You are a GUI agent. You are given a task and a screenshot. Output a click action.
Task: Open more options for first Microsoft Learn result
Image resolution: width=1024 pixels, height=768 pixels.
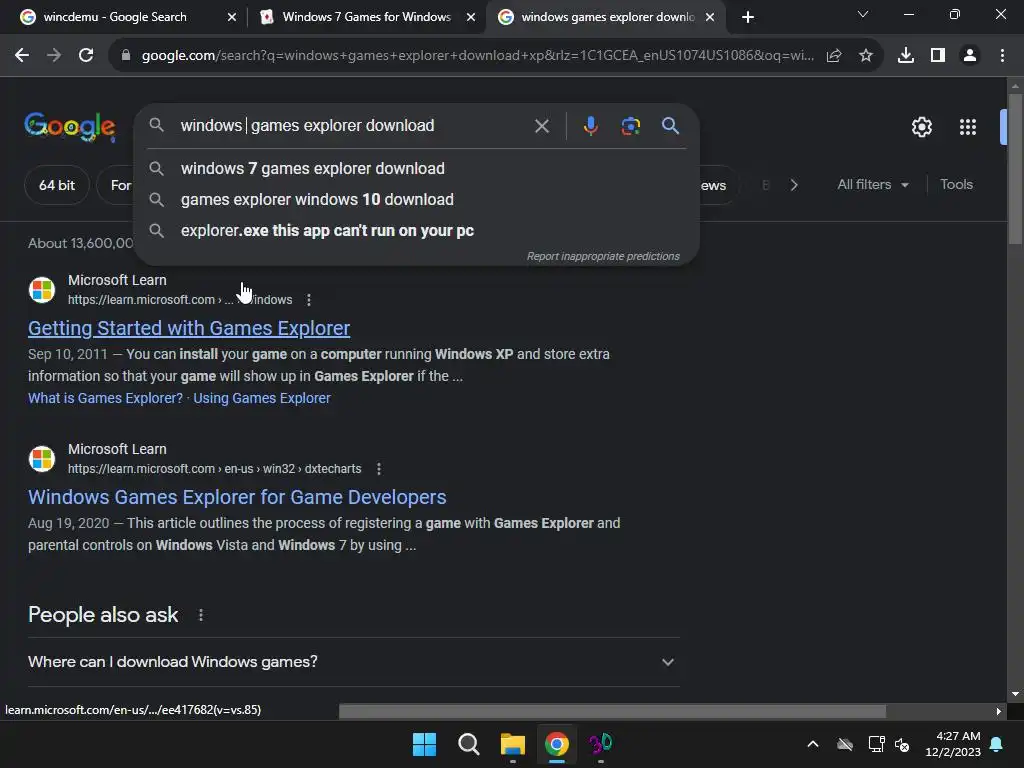309,300
